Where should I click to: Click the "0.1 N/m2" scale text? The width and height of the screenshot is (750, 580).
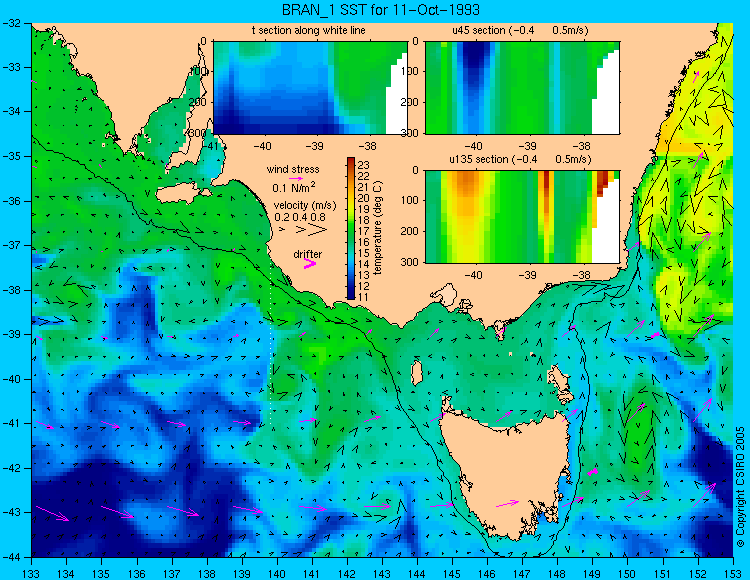pyautogui.click(x=294, y=187)
